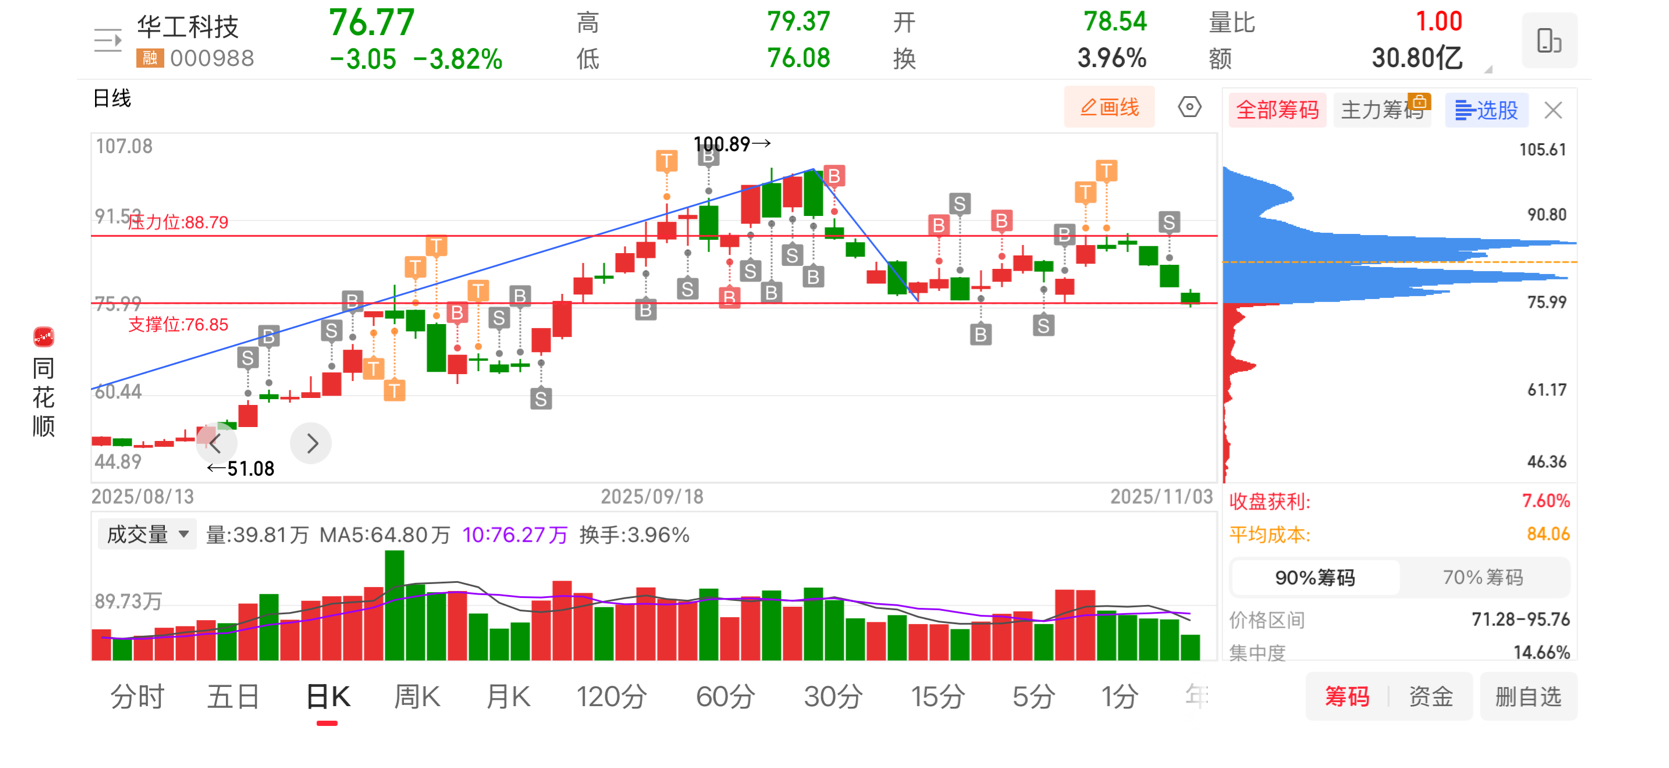Switch to 70%筹码 view

(x=1483, y=578)
